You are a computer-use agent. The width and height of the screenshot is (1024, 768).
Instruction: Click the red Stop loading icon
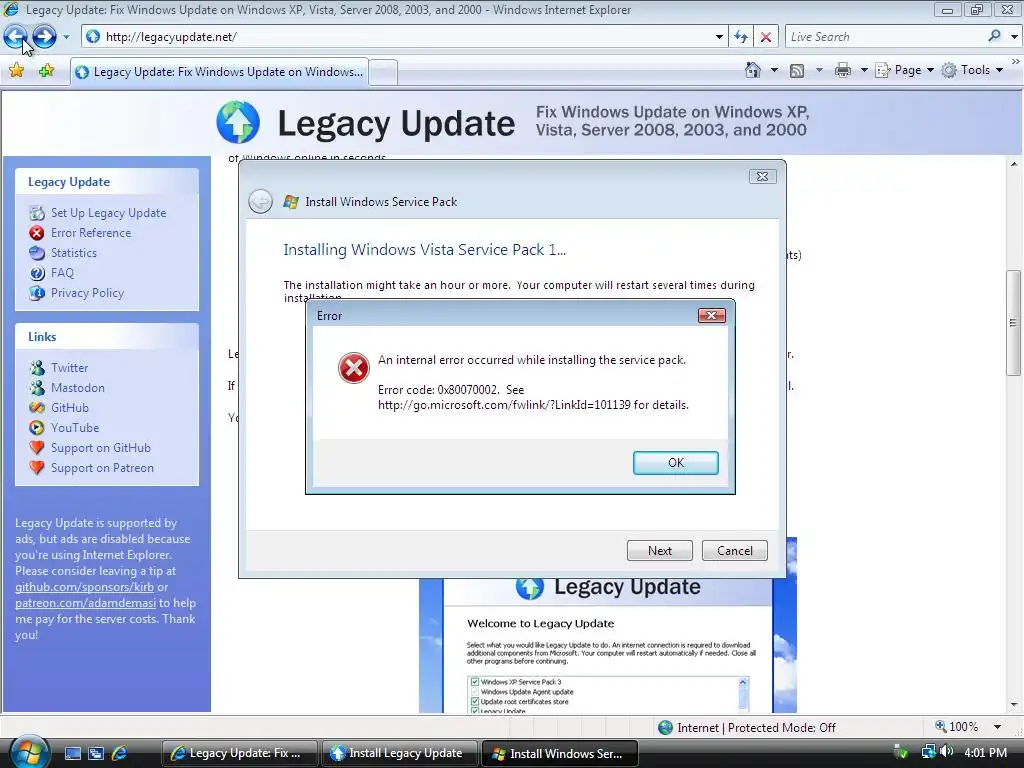(x=766, y=37)
